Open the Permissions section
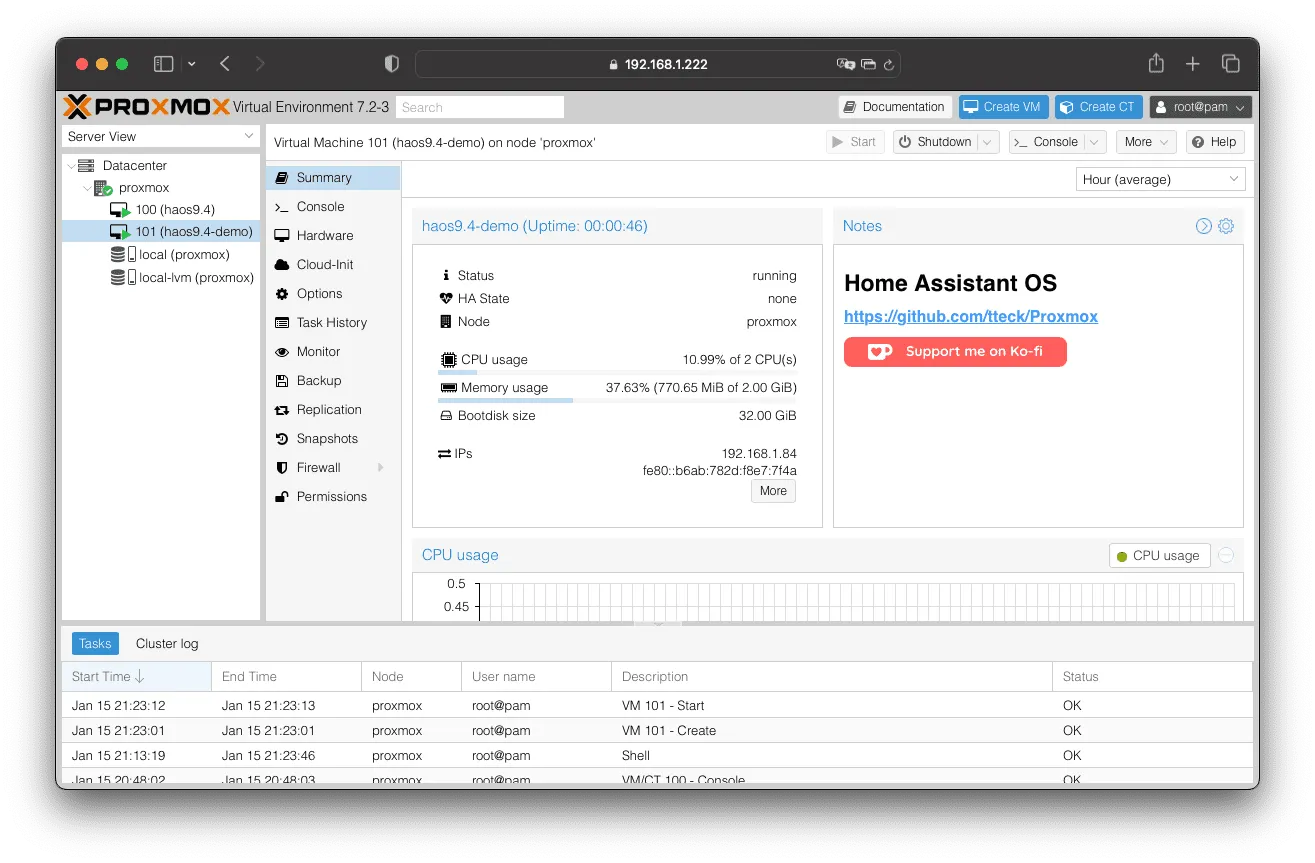The height and width of the screenshot is (863, 1315). 332,497
